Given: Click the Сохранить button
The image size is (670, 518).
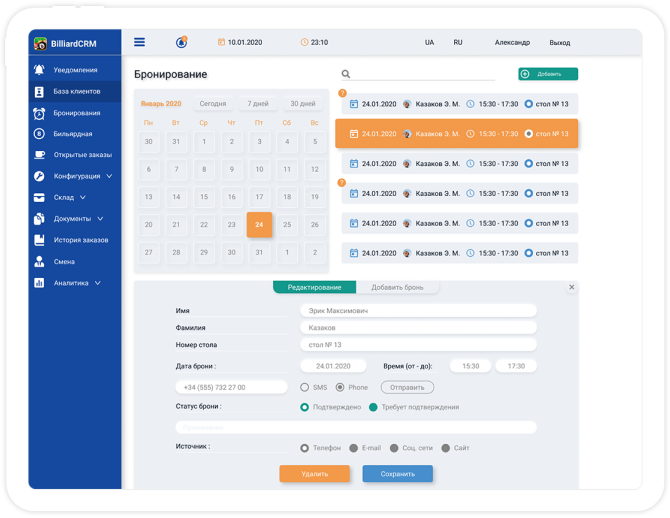Looking at the screenshot, I should pos(397,474).
